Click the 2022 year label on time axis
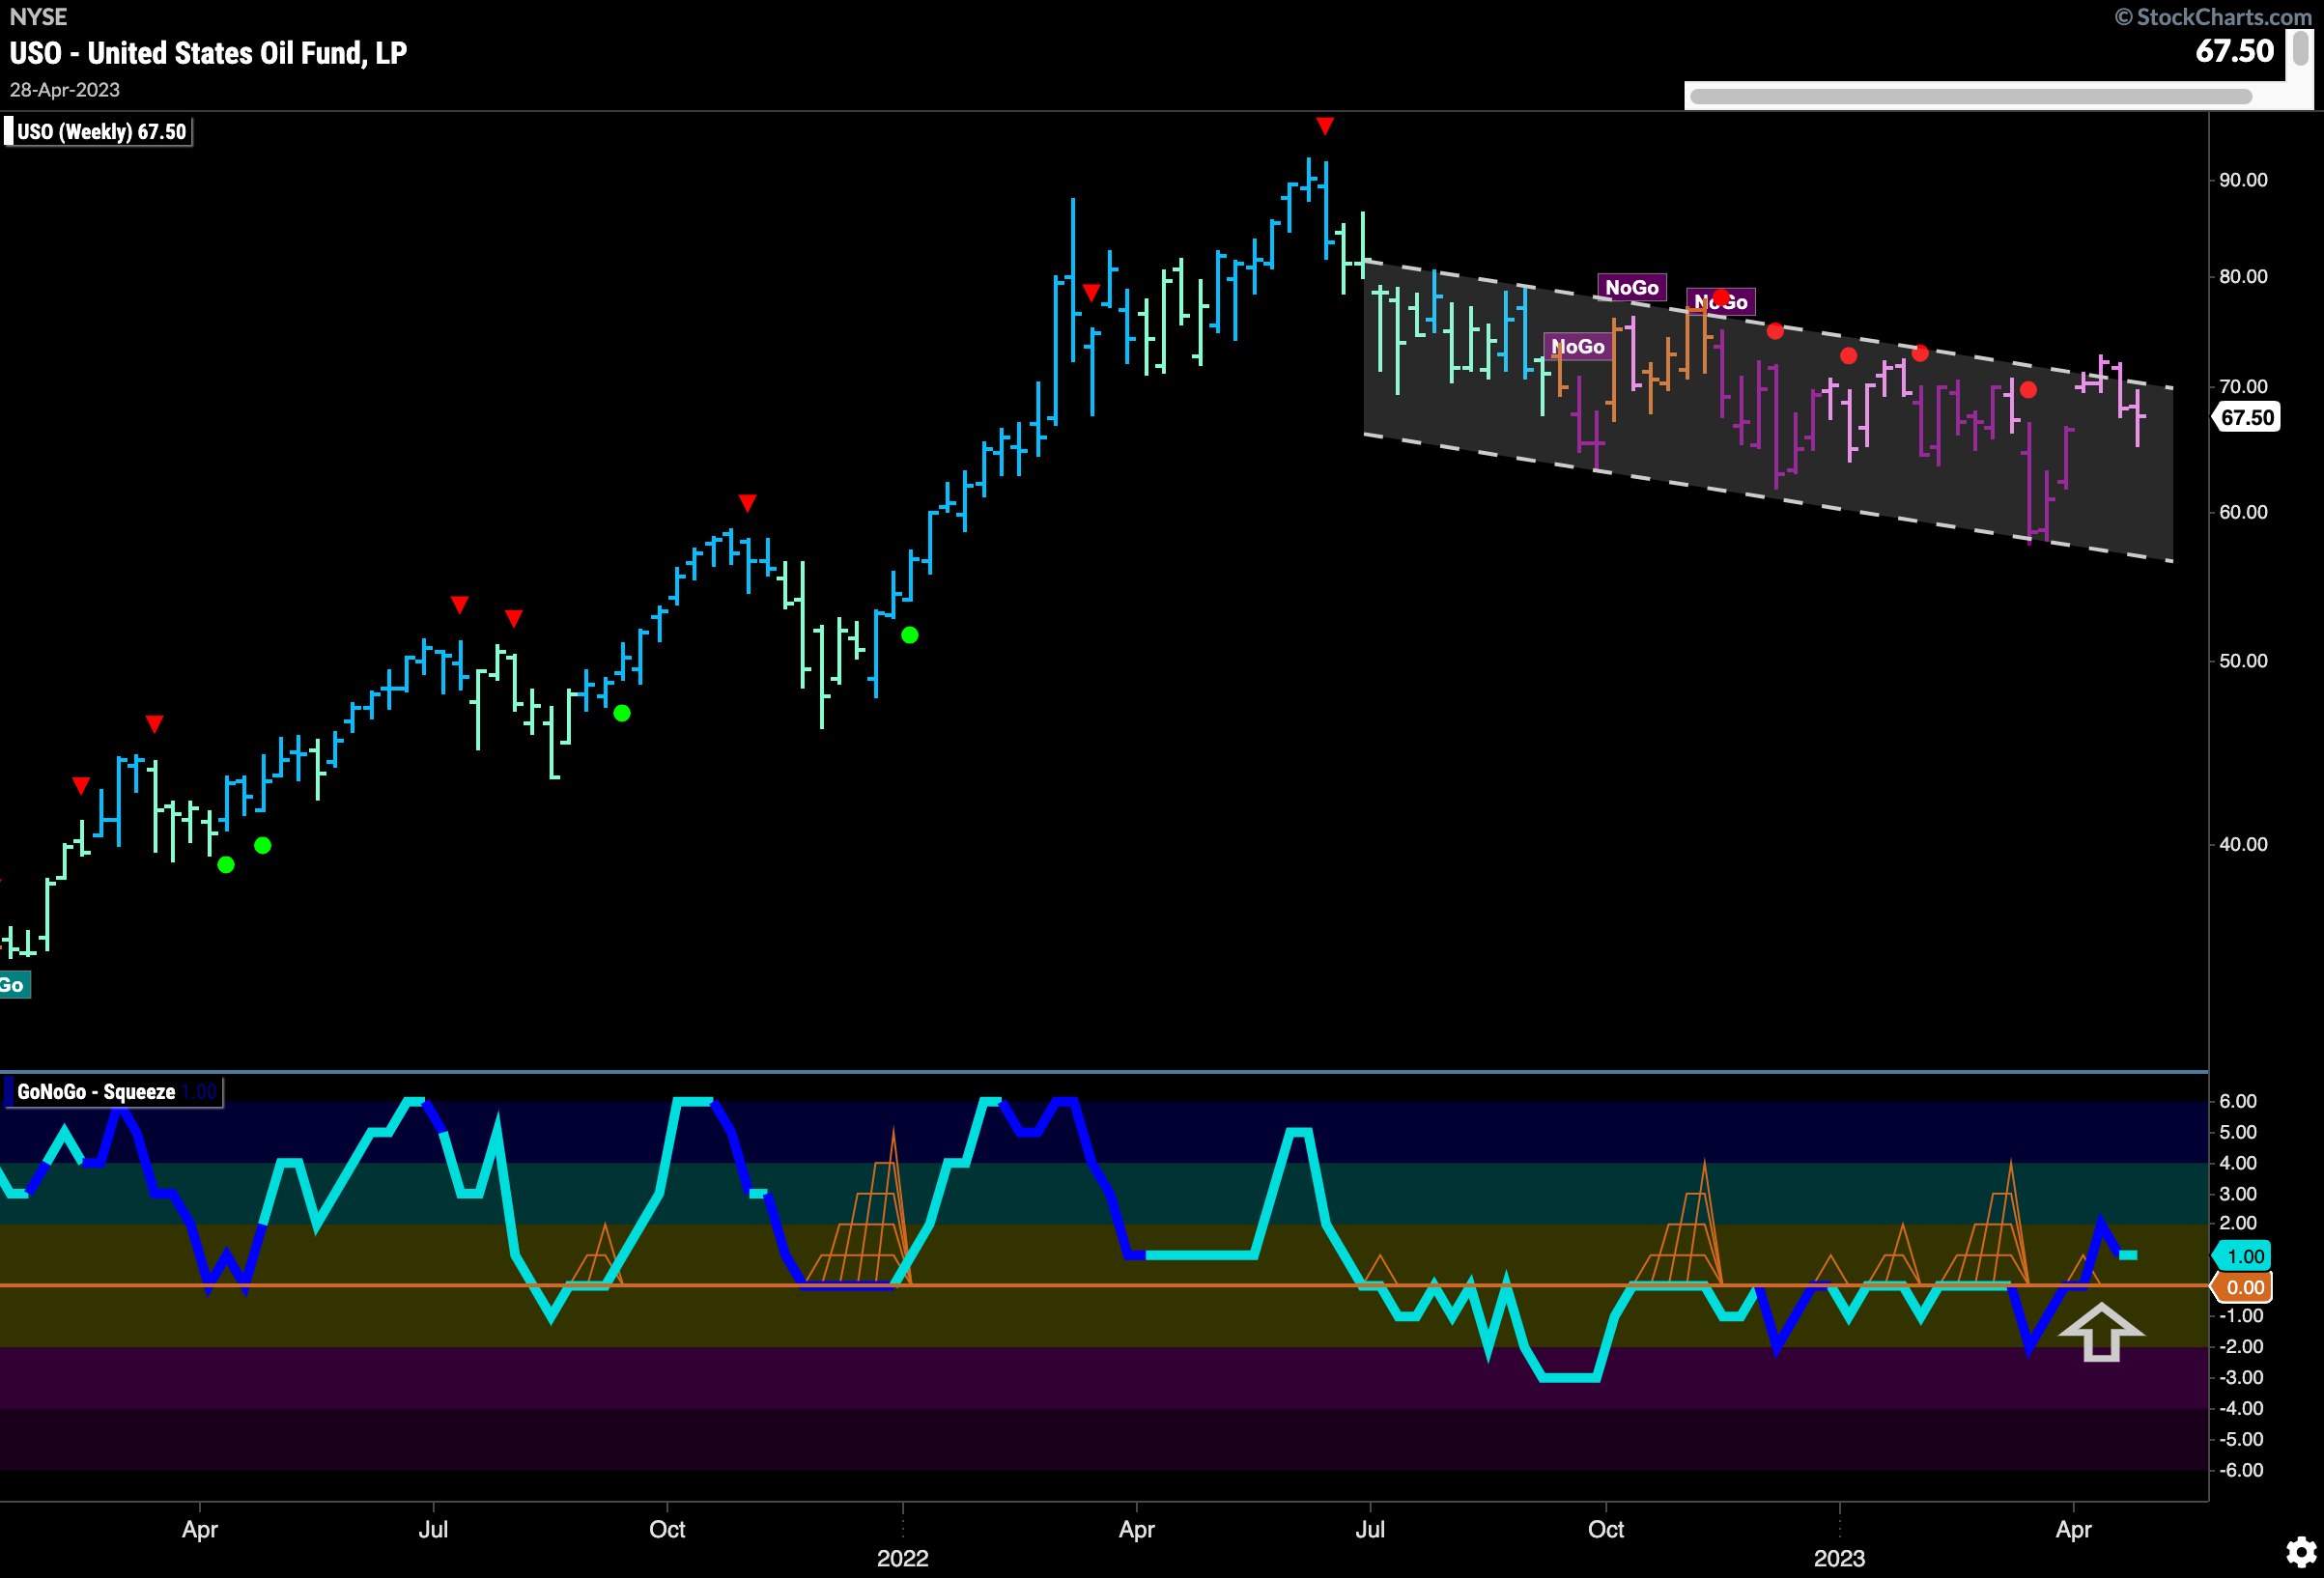The height and width of the screenshot is (1578, 2324). 902,1558
